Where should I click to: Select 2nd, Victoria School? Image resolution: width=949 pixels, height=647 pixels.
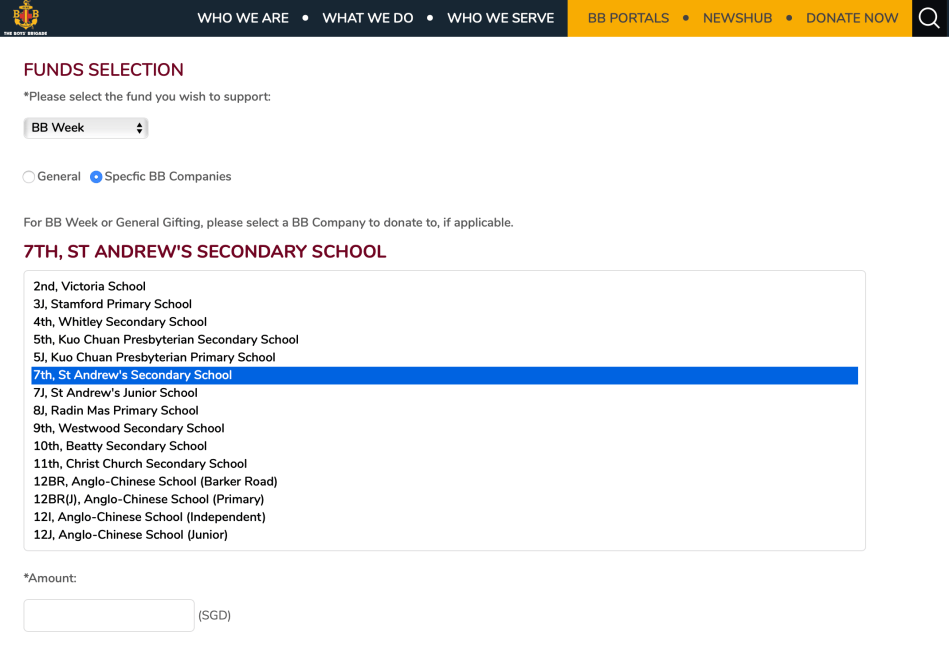[x=90, y=286]
